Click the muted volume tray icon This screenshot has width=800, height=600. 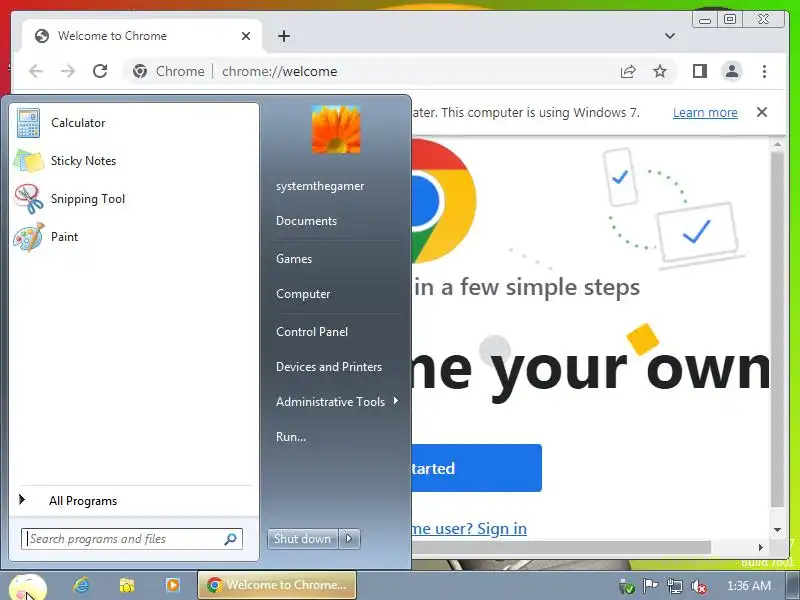(x=698, y=586)
